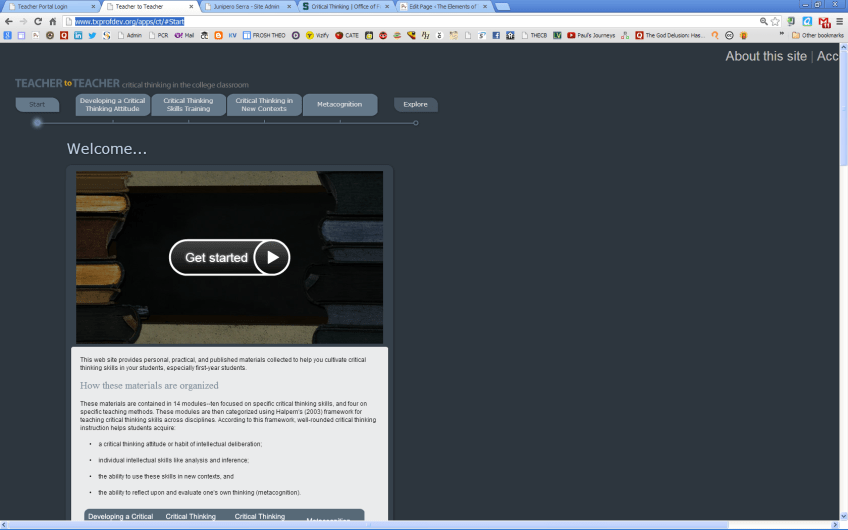
Task: Click the end marker on the progress timeline
Action: [416, 123]
